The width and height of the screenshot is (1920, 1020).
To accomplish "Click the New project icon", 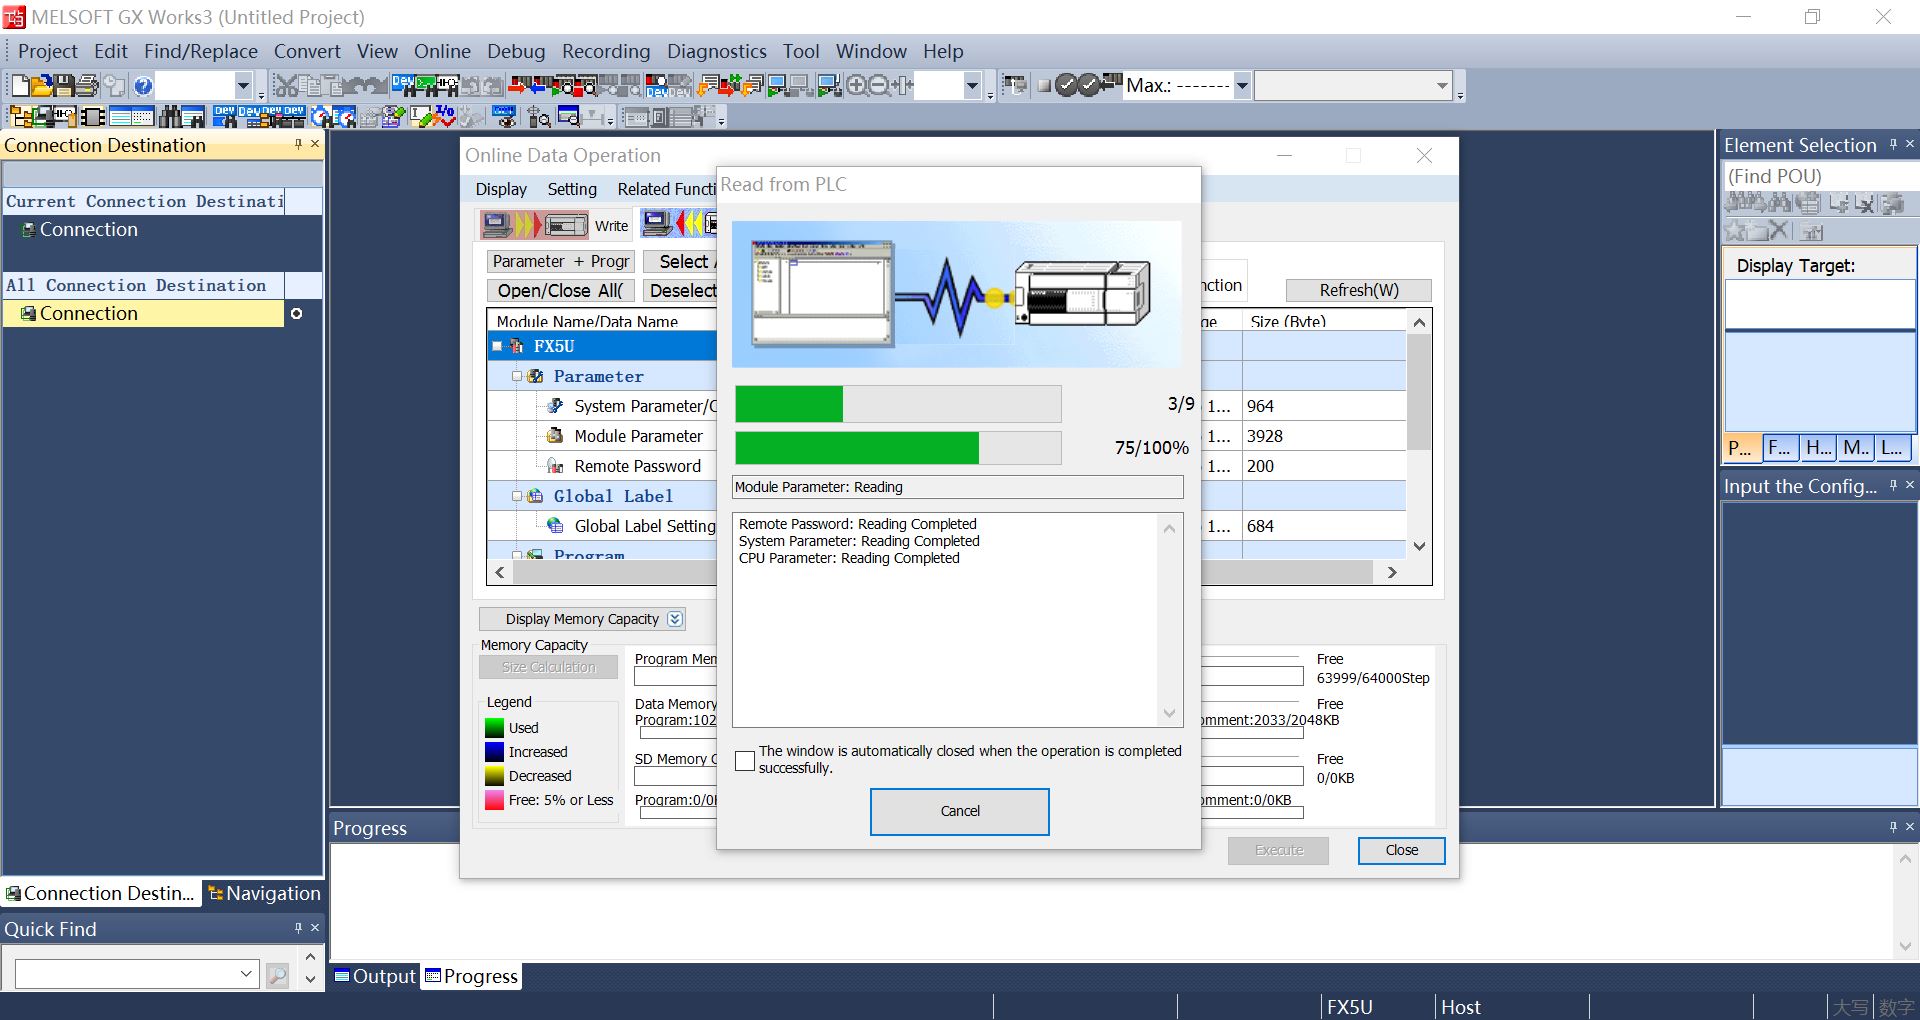I will click(x=19, y=86).
